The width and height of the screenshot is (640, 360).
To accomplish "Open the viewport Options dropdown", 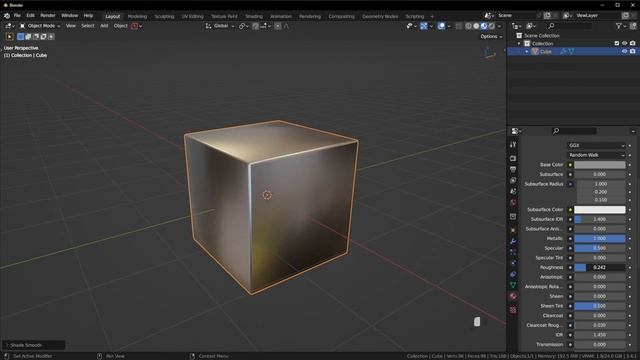I will (x=491, y=37).
